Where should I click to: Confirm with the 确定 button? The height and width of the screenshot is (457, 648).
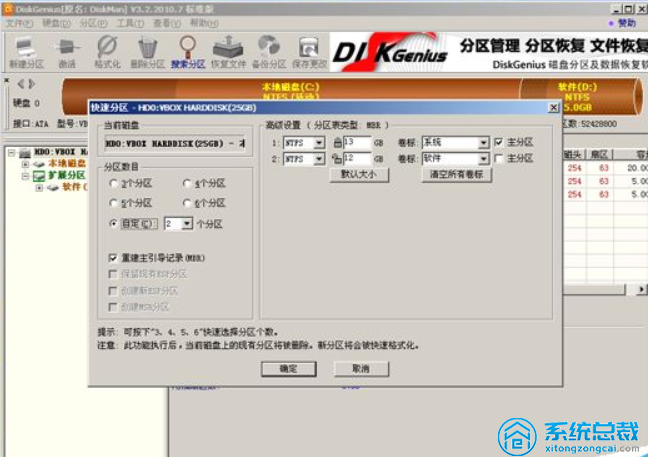click(x=288, y=369)
